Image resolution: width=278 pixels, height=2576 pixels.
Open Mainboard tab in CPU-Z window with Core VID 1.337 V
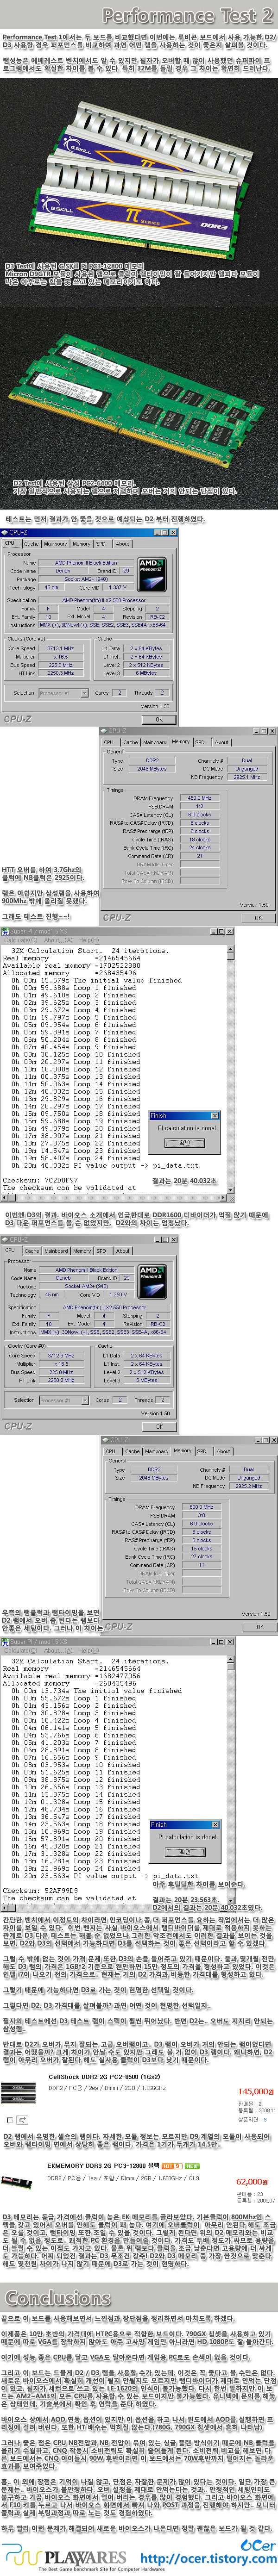(56, 544)
